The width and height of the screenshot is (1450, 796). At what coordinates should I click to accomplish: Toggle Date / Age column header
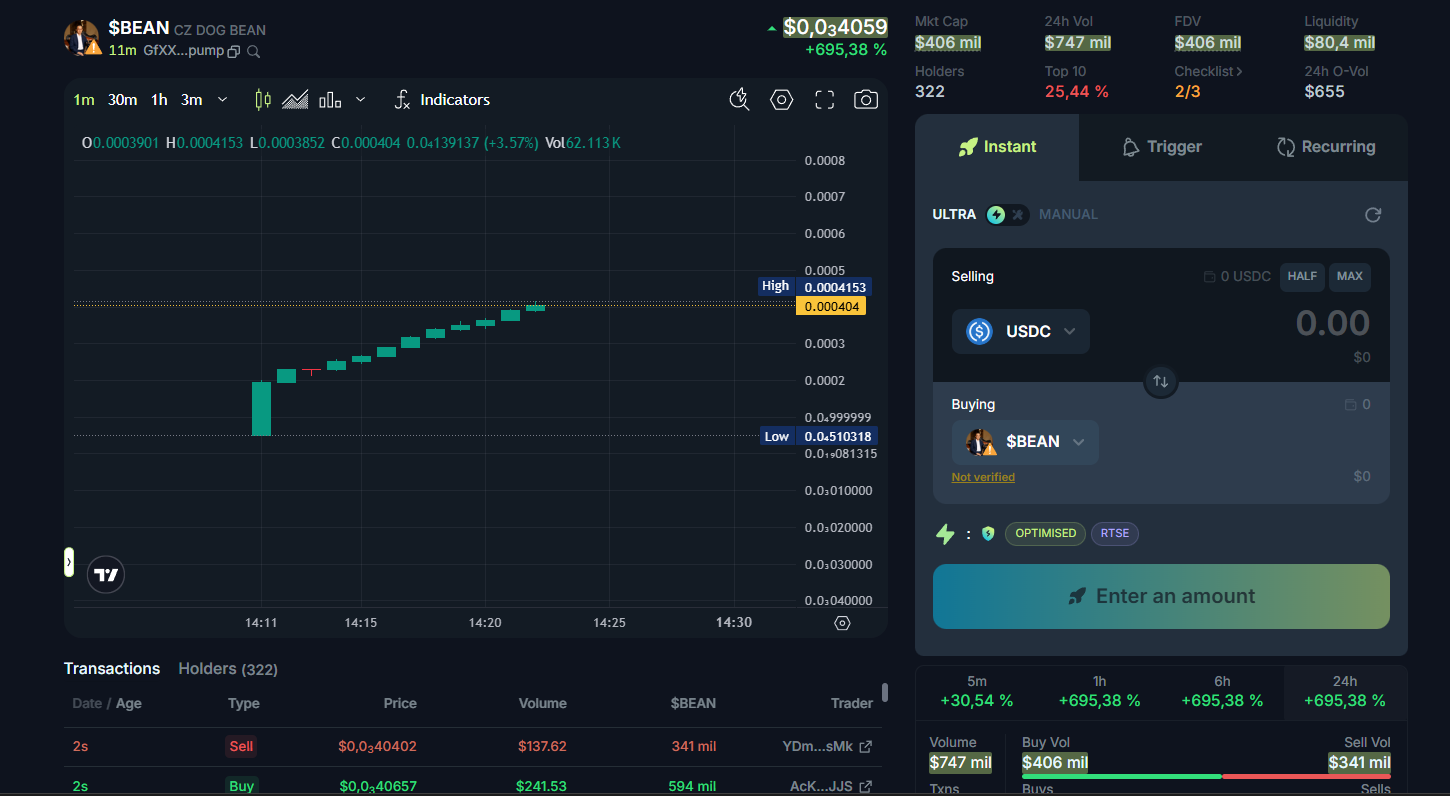click(107, 704)
